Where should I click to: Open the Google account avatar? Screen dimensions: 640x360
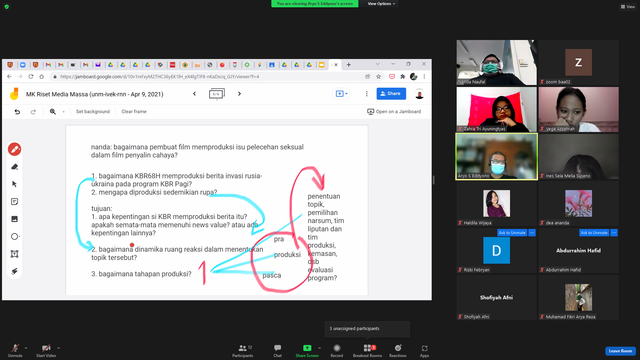419,94
